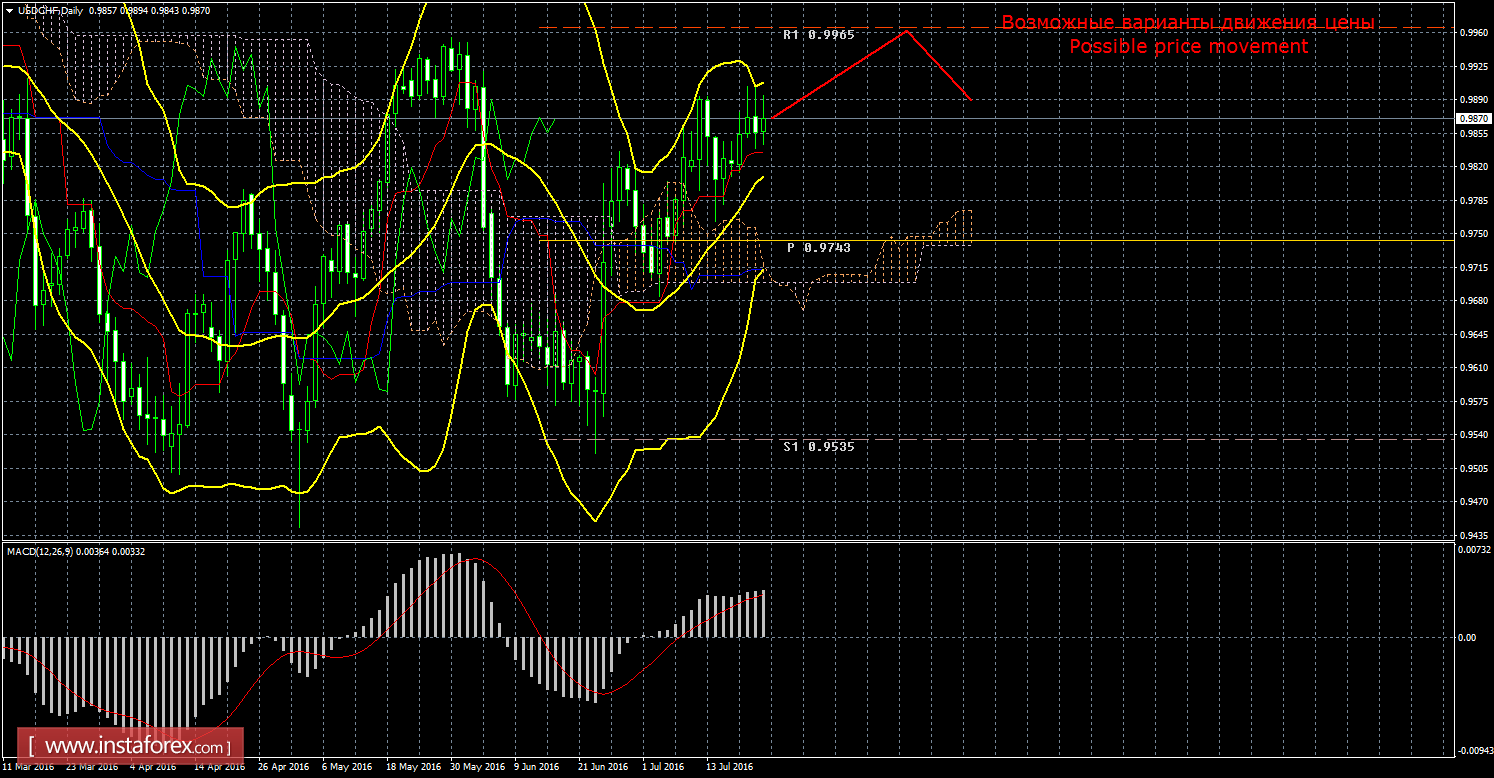Select the Russian forecast caption 'Возможные варианты движения цены'
This screenshot has width=1494, height=778.
coord(1188,23)
